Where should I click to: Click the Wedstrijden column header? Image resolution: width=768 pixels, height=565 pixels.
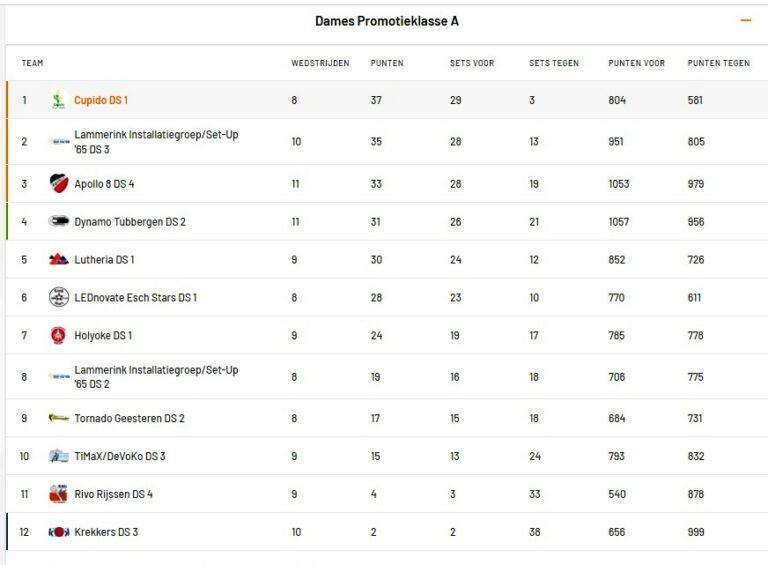(x=320, y=63)
